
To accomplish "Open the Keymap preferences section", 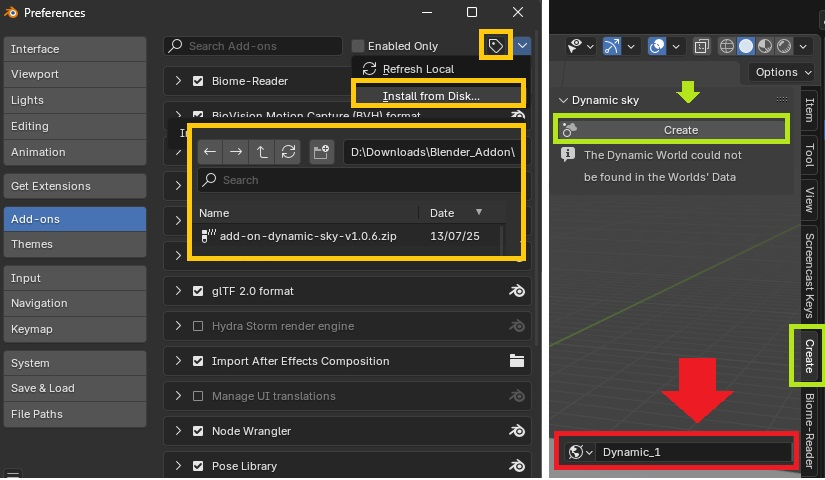I will (x=75, y=329).
